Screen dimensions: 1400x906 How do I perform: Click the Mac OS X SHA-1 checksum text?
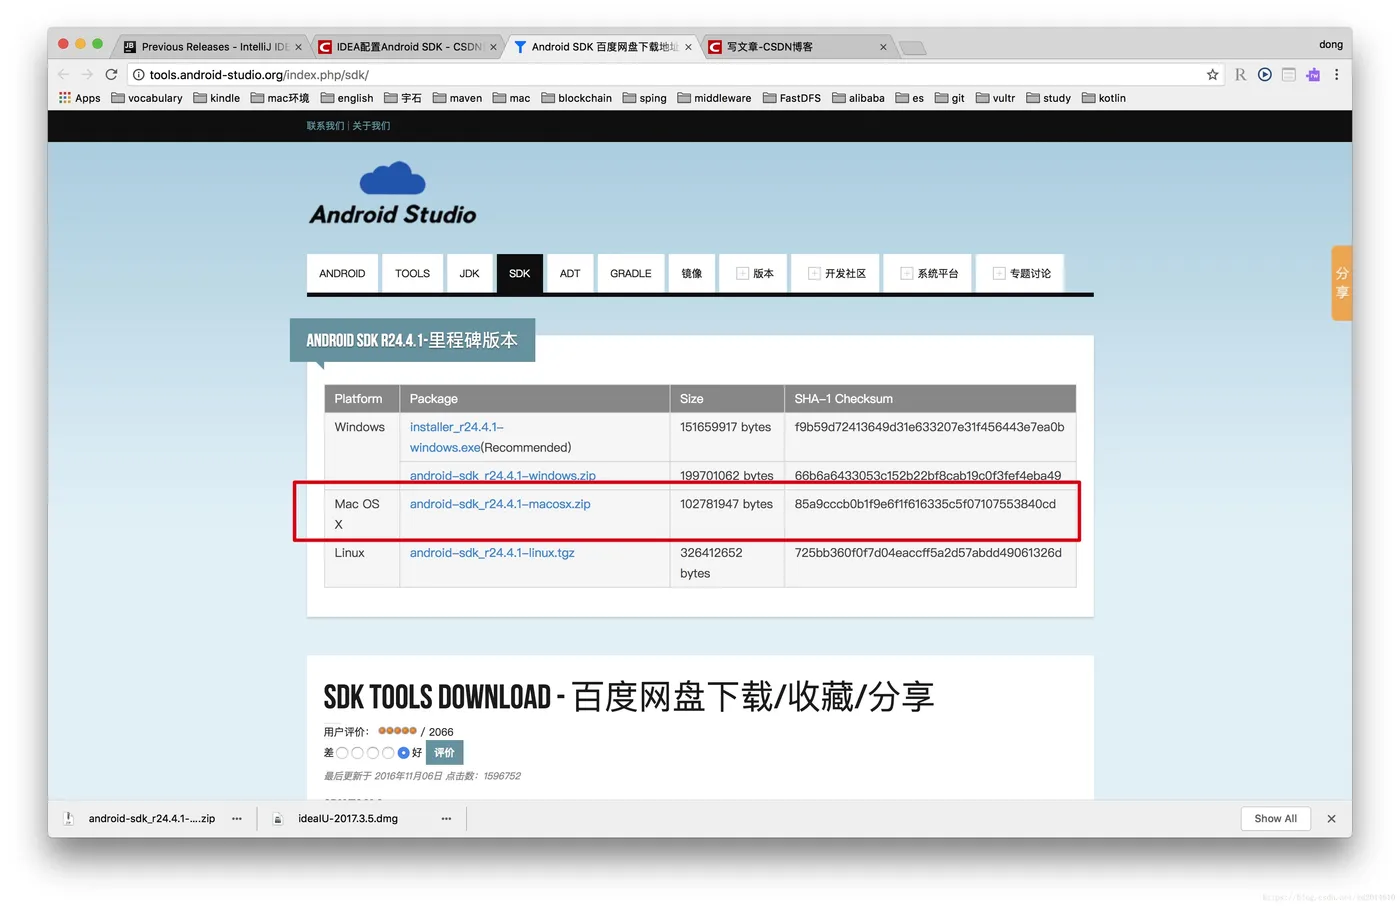[x=925, y=504]
